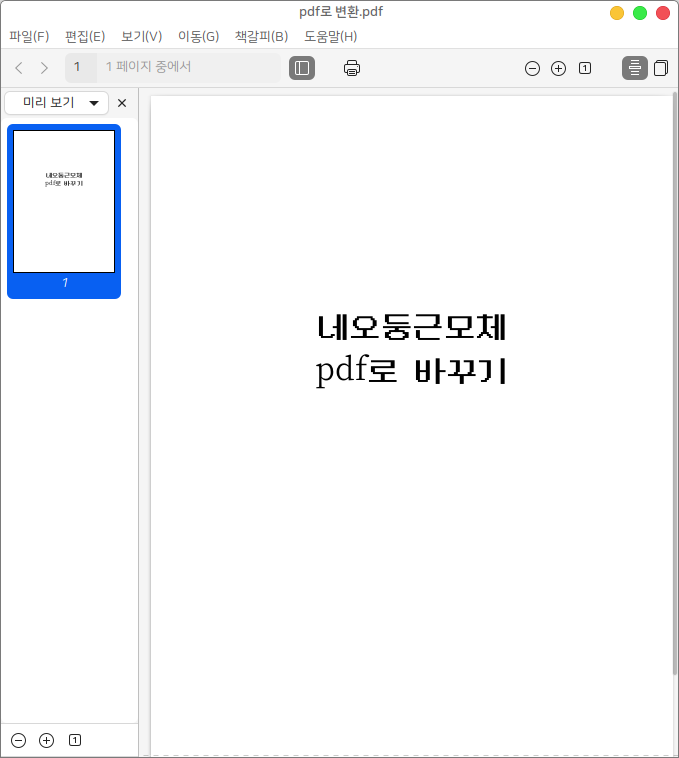
Task: Zoom in using toolbar plus icon
Action: 558,68
